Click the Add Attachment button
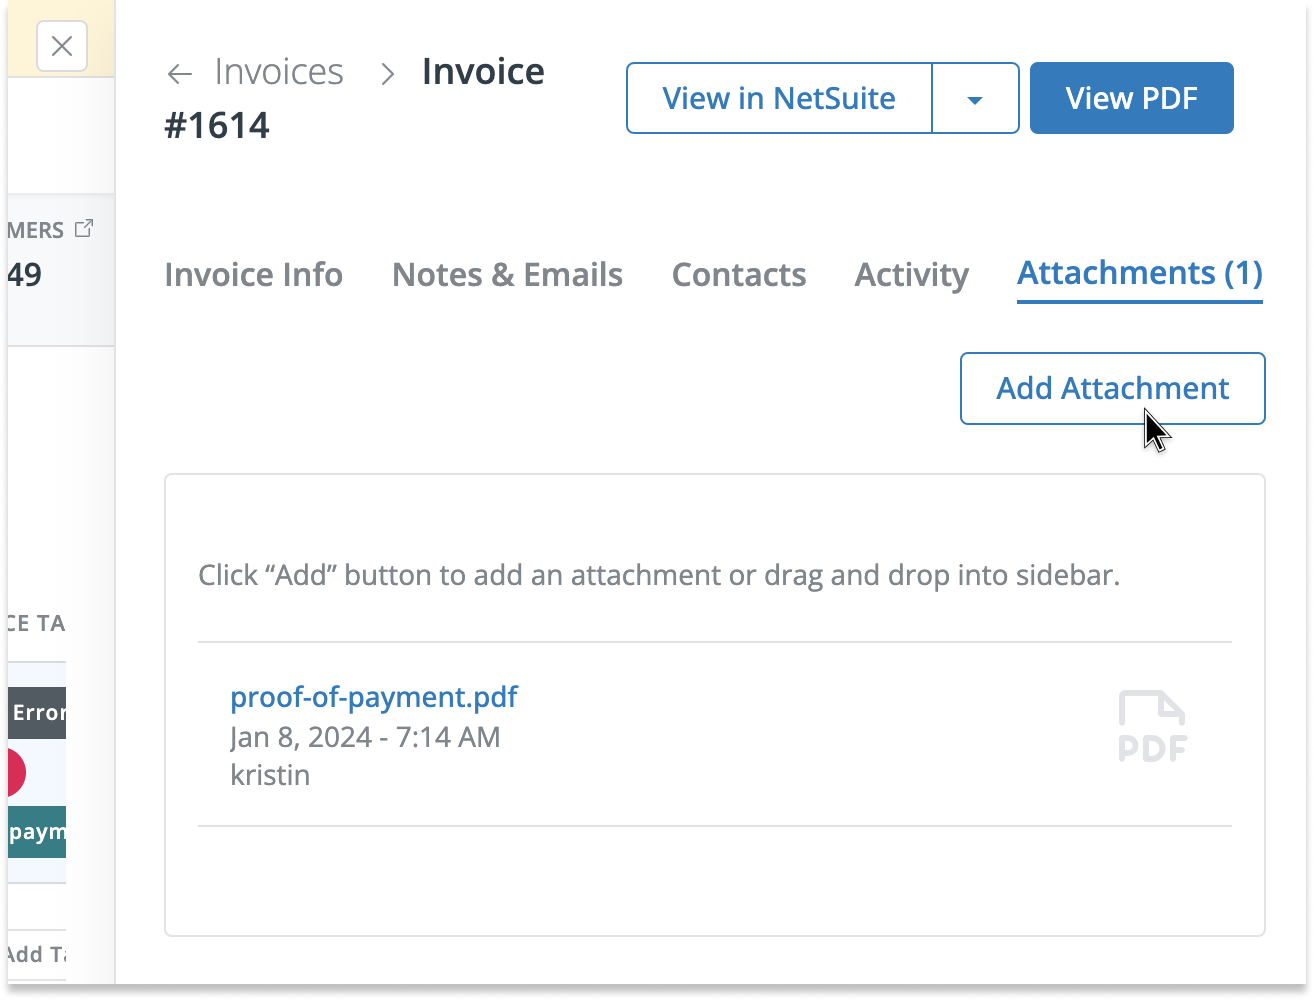Image resolution: width=1314 pixels, height=1000 pixels. [x=1112, y=388]
